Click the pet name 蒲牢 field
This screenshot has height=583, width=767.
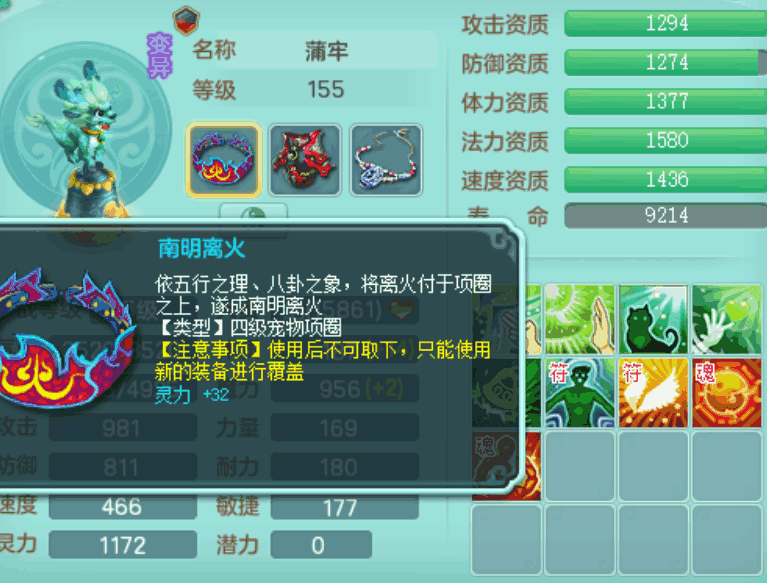[x=326, y=50]
